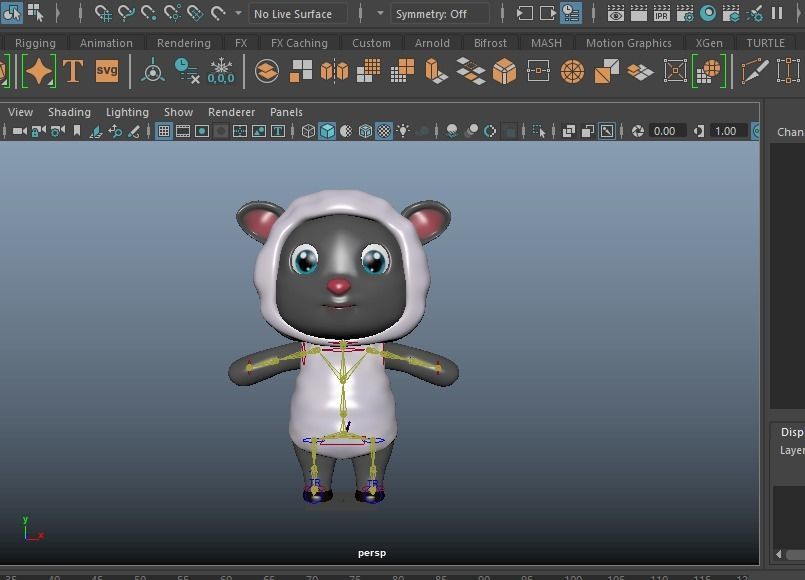Open viewport Panels menu
The image size is (805, 580).
[286, 112]
